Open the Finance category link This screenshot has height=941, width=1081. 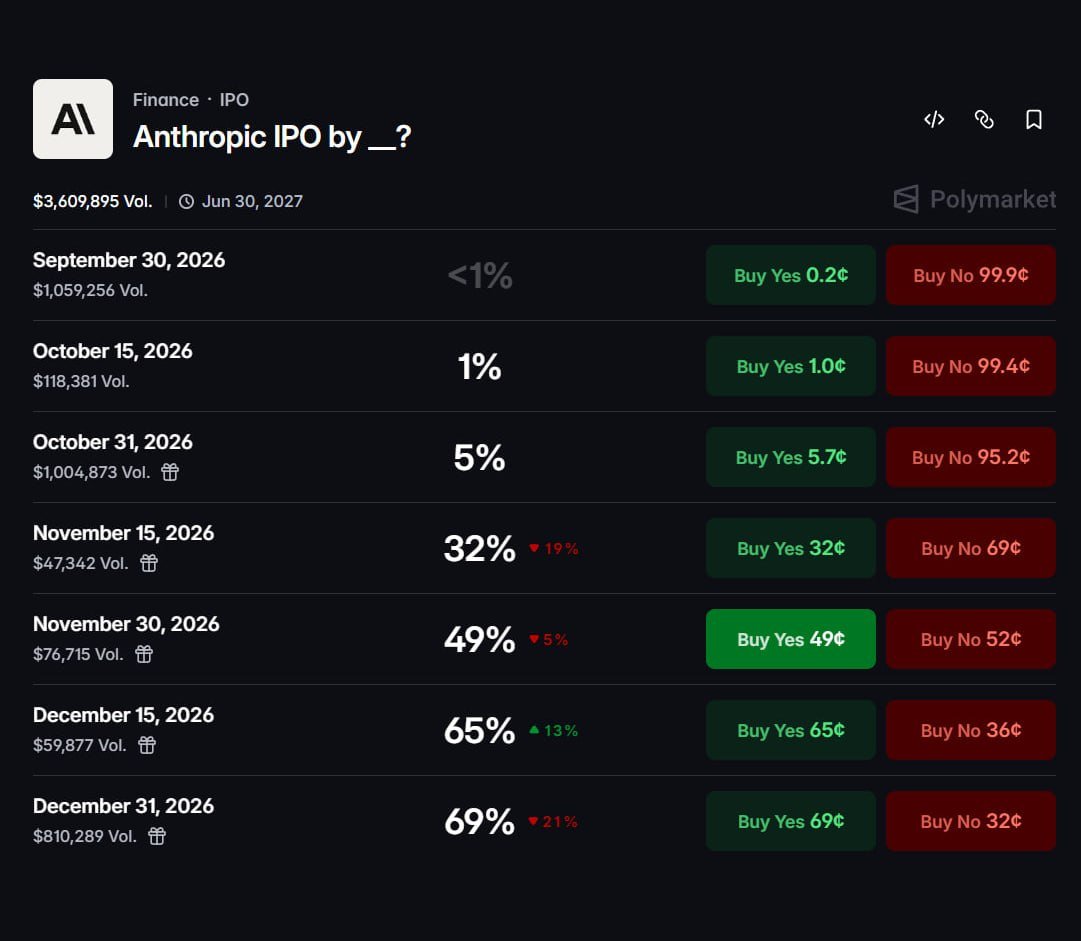pos(165,100)
